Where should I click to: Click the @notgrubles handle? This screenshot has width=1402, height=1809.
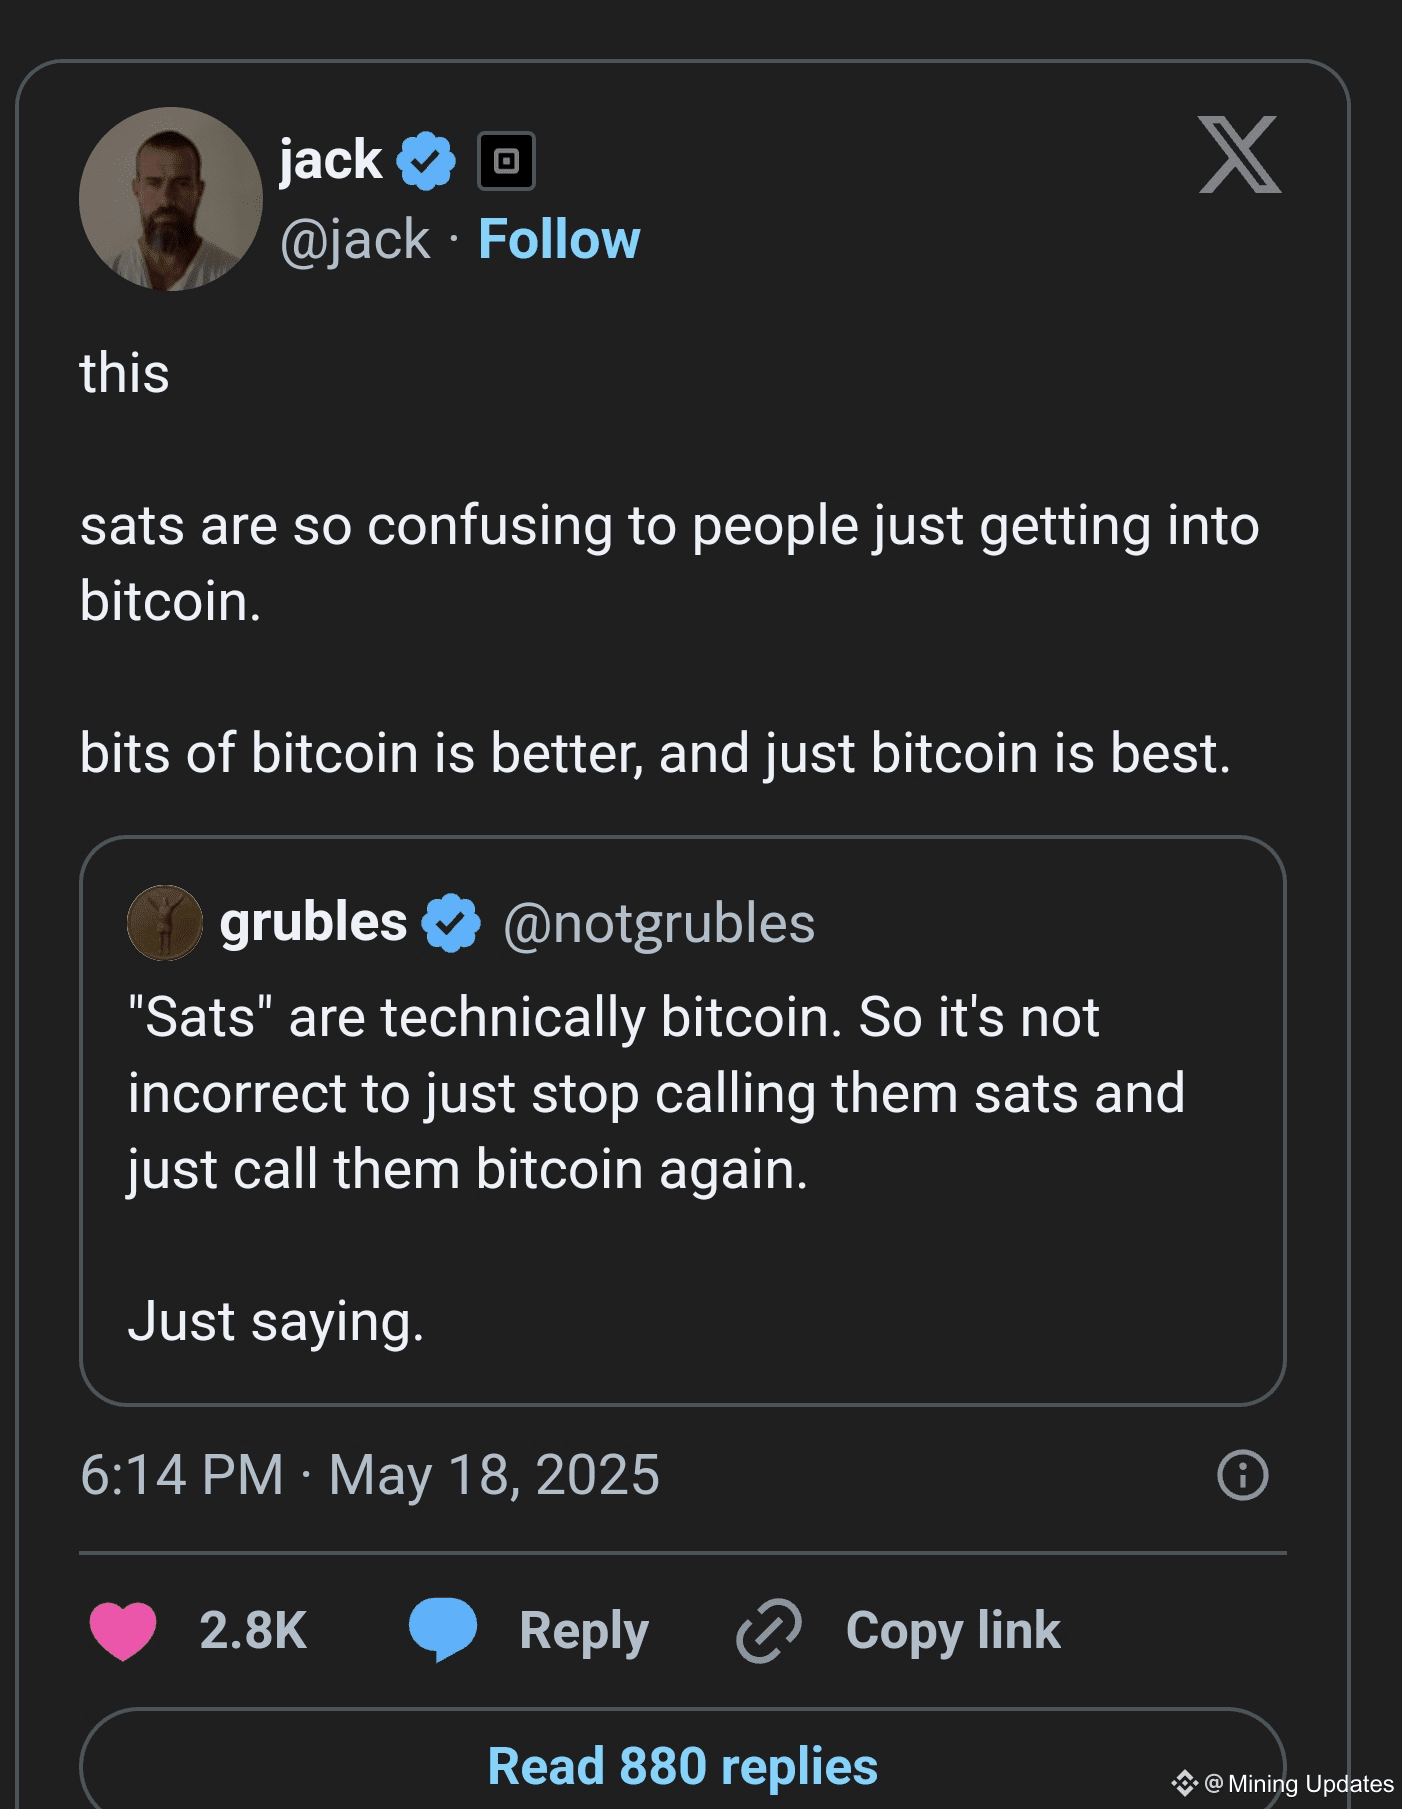pyautogui.click(x=659, y=923)
